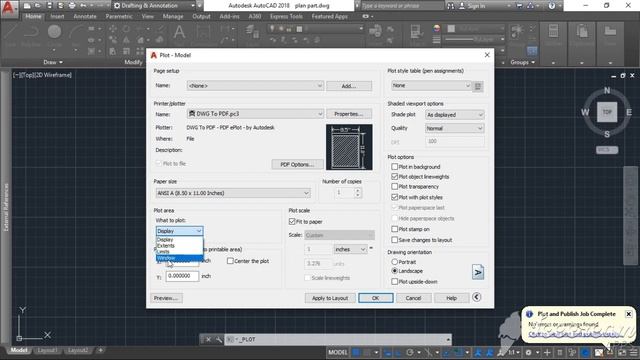Choose Window from What to plot list

pos(179,258)
